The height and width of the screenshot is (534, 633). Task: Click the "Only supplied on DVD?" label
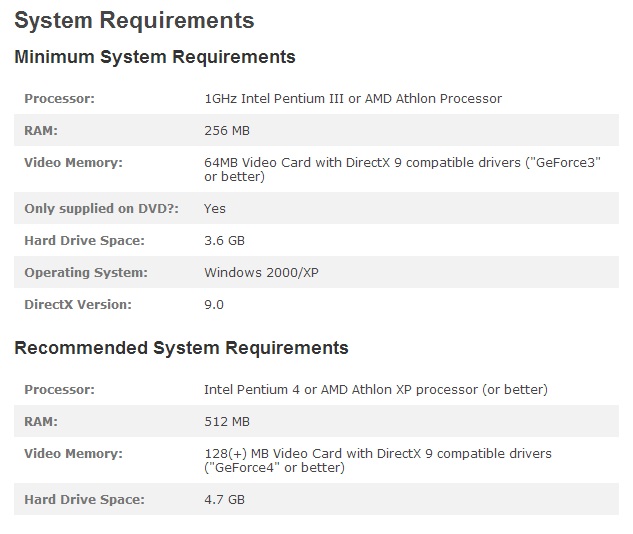(x=87, y=209)
